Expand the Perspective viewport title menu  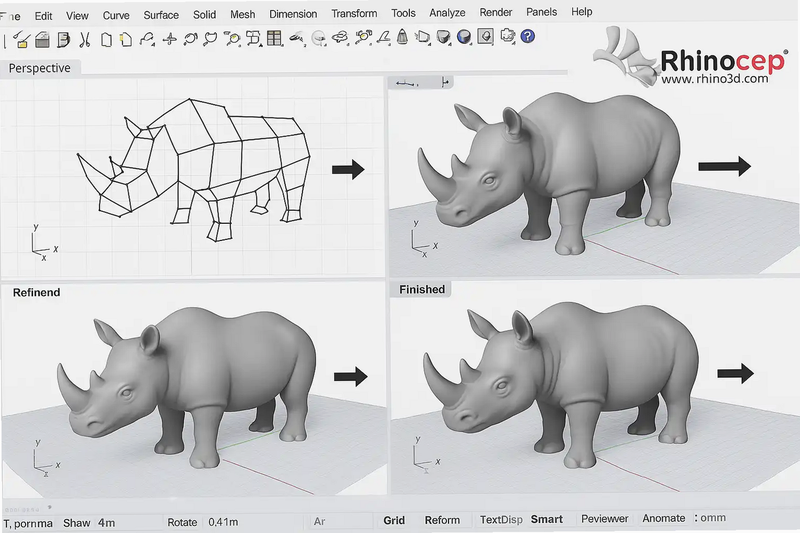tap(40, 68)
